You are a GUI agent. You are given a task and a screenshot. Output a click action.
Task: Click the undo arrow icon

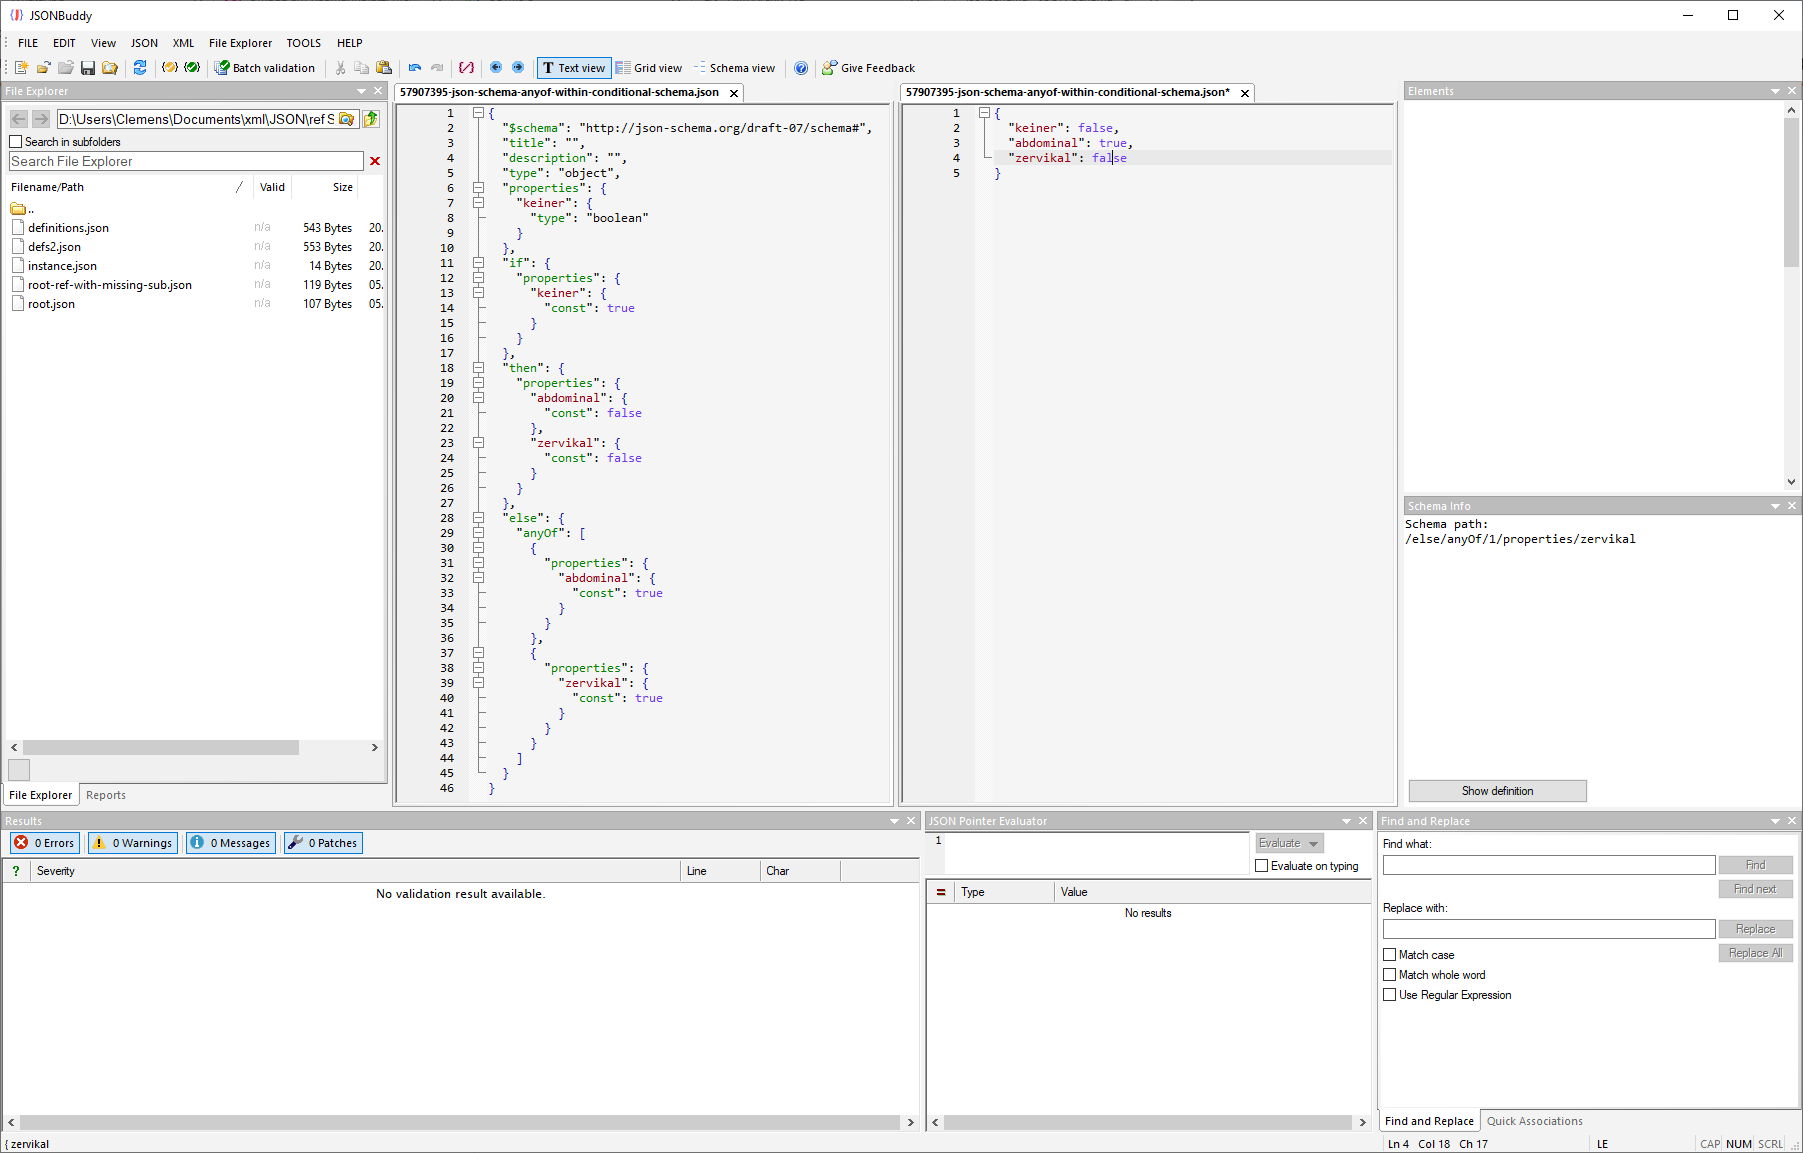pyautogui.click(x=415, y=68)
